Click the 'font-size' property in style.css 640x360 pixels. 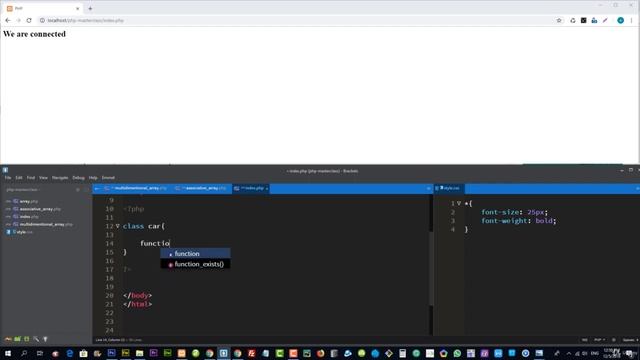(500, 212)
